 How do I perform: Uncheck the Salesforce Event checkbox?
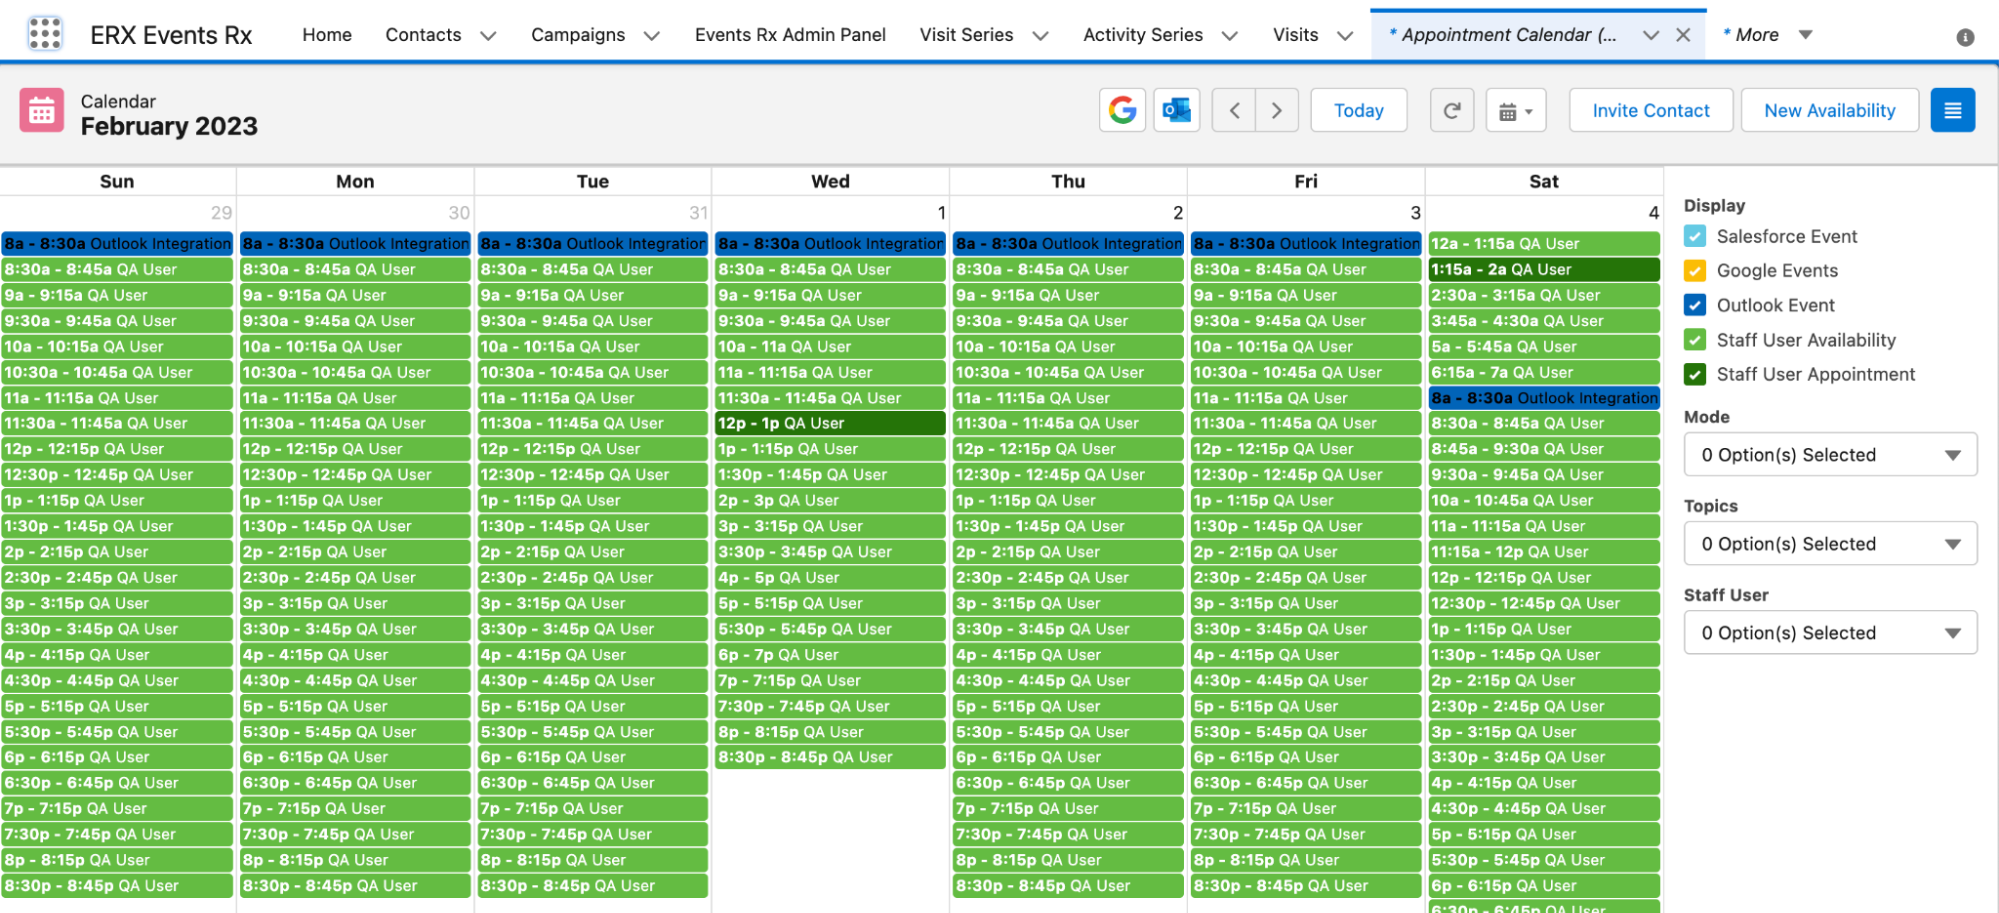click(x=1695, y=237)
